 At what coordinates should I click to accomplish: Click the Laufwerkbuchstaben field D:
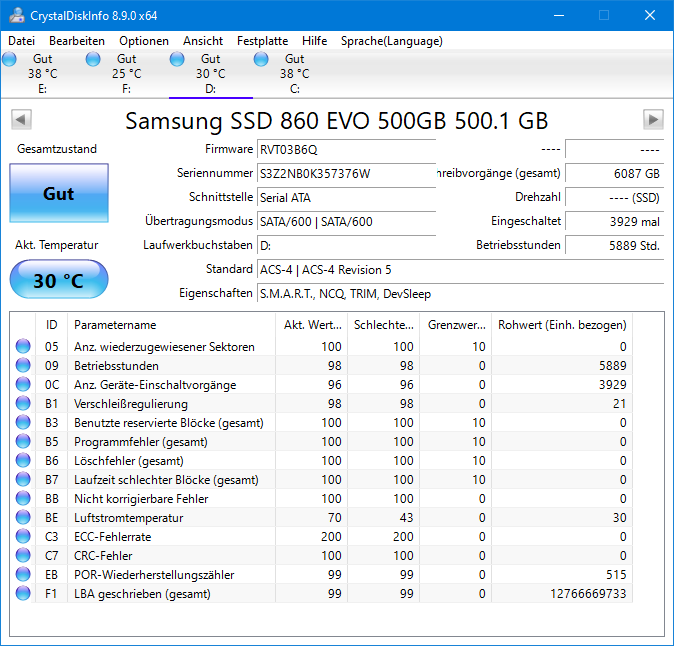click(346, 245)
